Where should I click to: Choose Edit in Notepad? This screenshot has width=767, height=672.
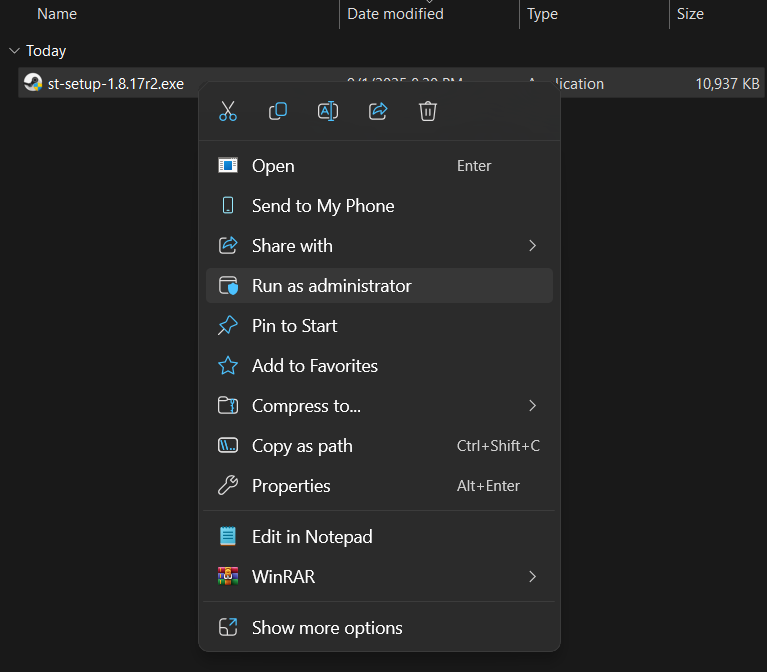(379, 537)
